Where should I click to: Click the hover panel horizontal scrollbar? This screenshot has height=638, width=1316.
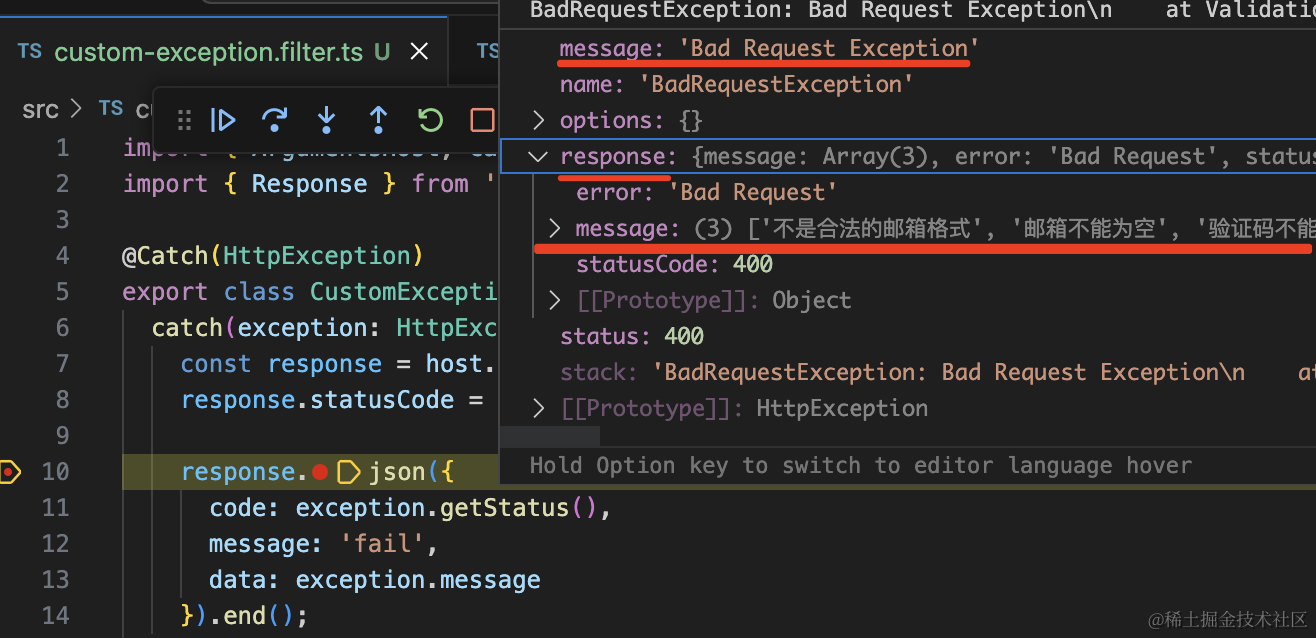[550, 436]
